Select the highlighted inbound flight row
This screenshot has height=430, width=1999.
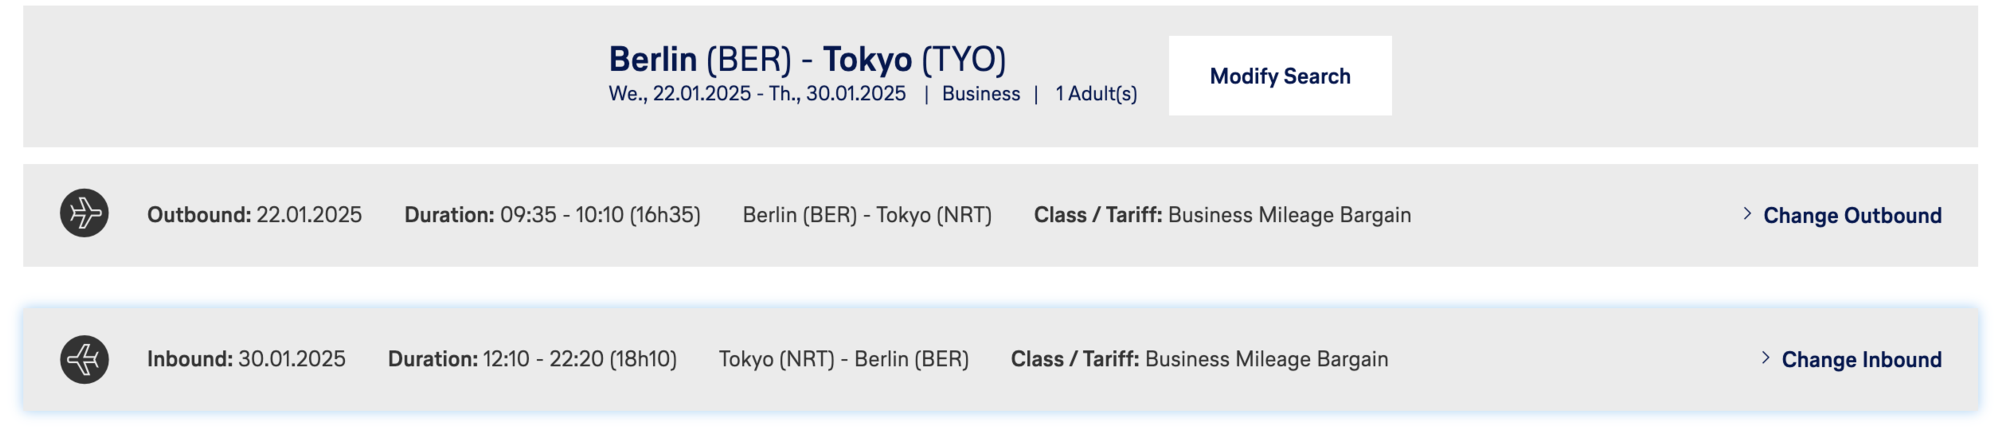point(1000,359)
